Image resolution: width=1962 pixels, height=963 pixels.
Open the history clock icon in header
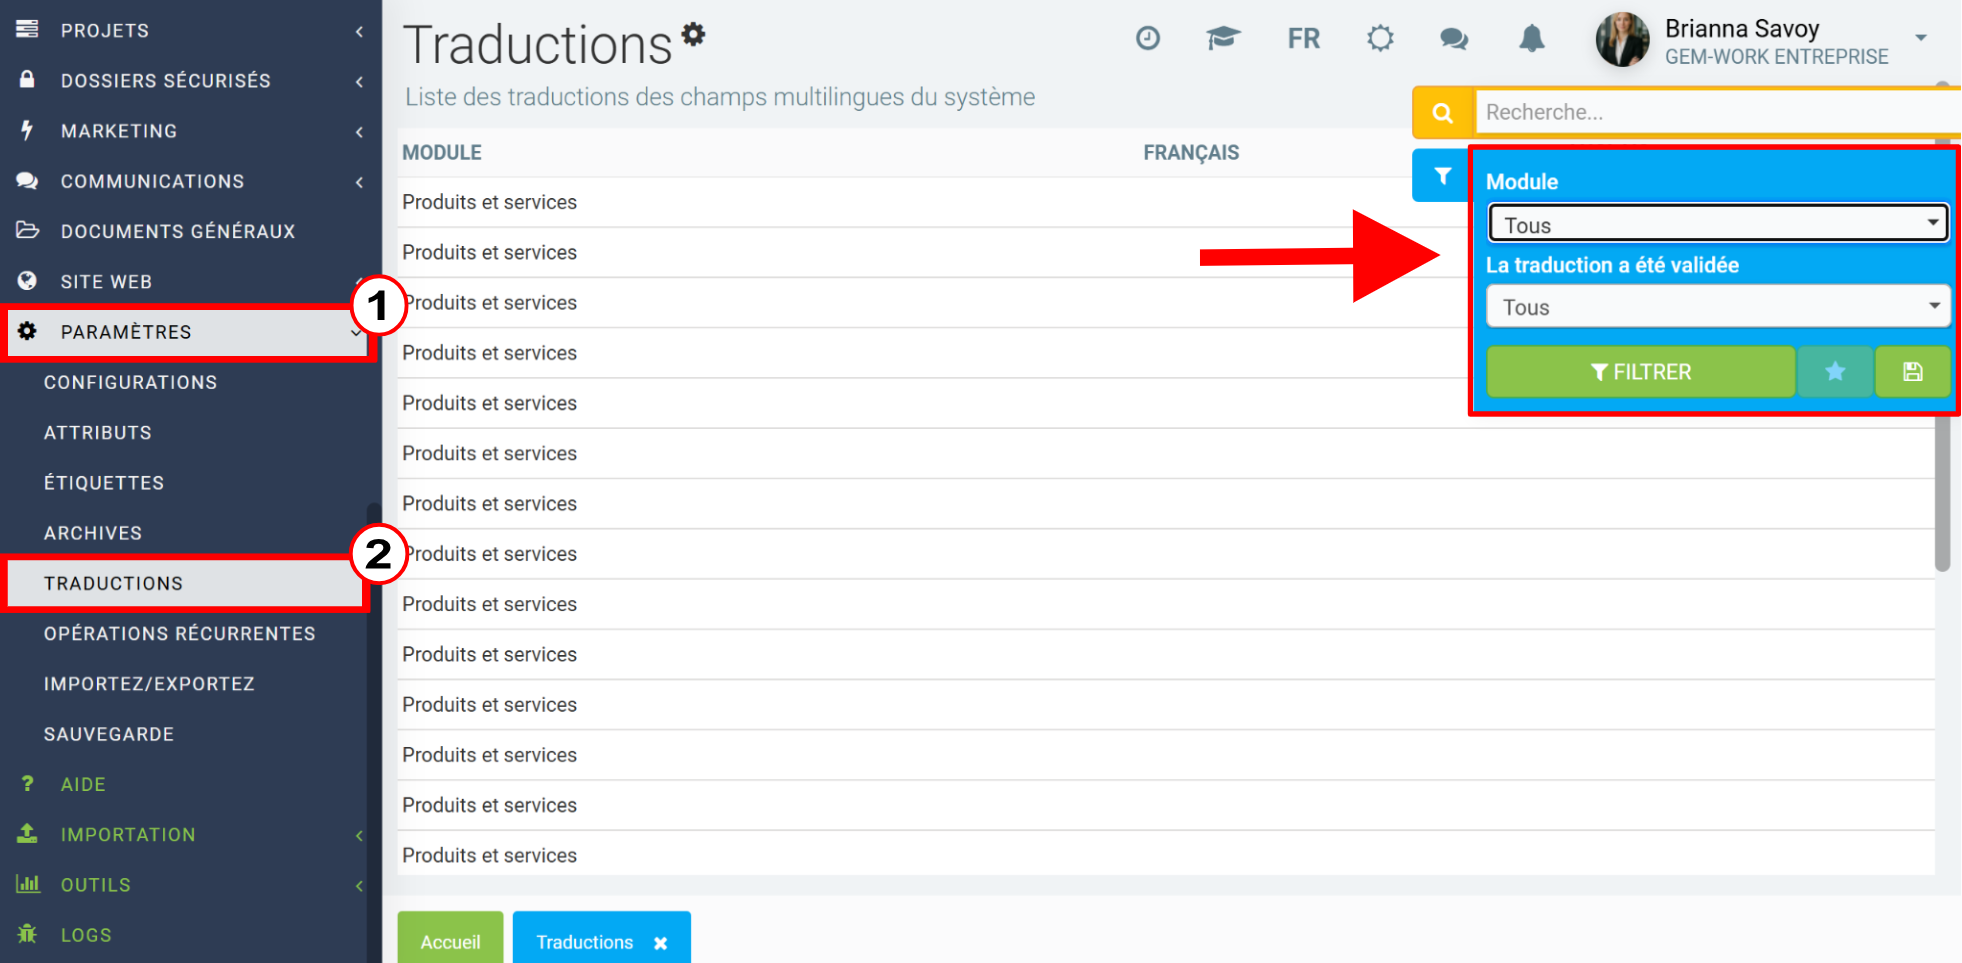(1147, 39)
